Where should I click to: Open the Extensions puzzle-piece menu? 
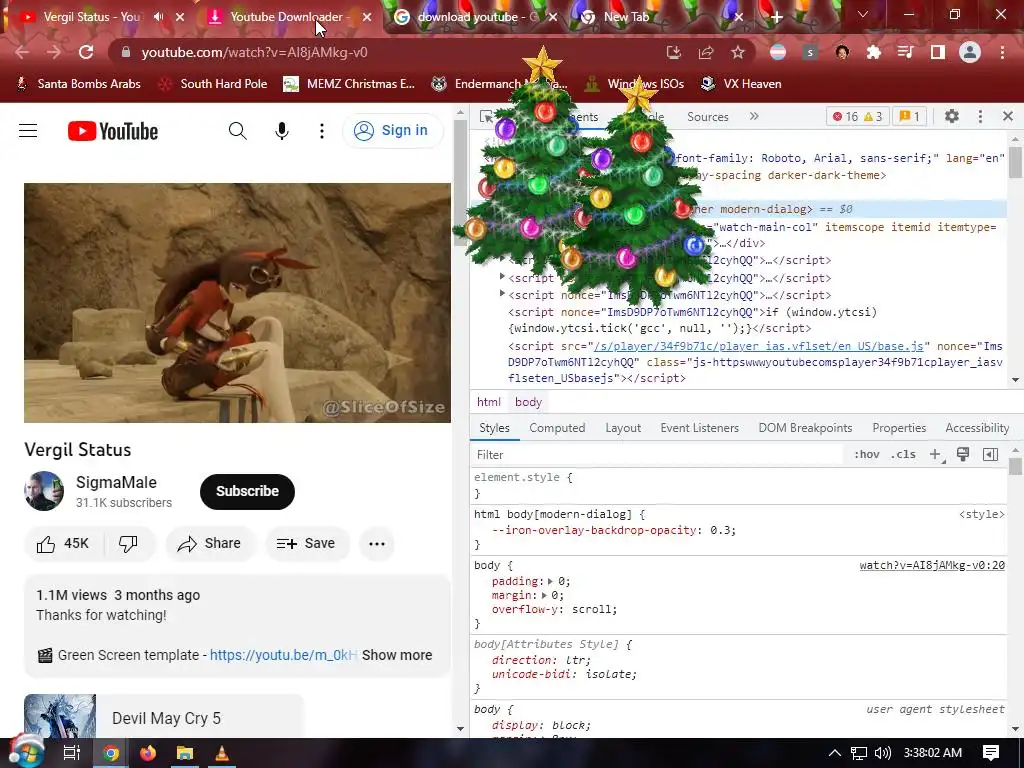874,52
